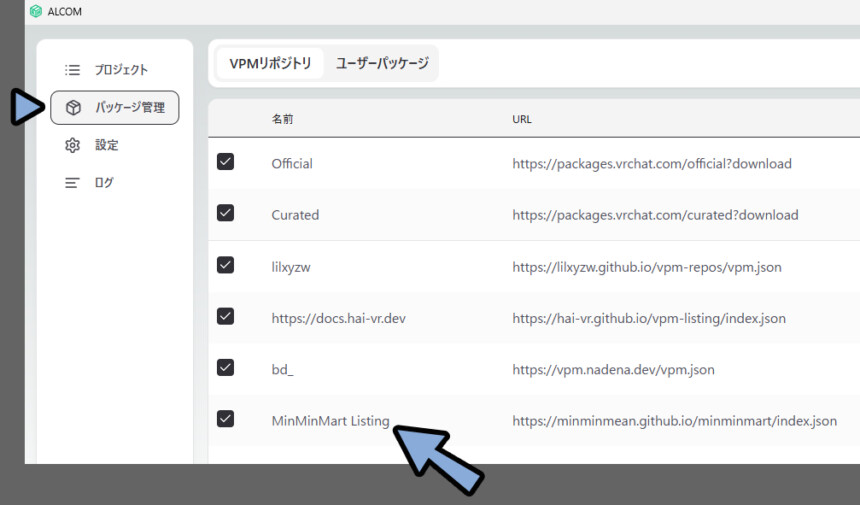860x505 pixels.
Task: Click the ALCOM window title text
Action: click(65, 12)
